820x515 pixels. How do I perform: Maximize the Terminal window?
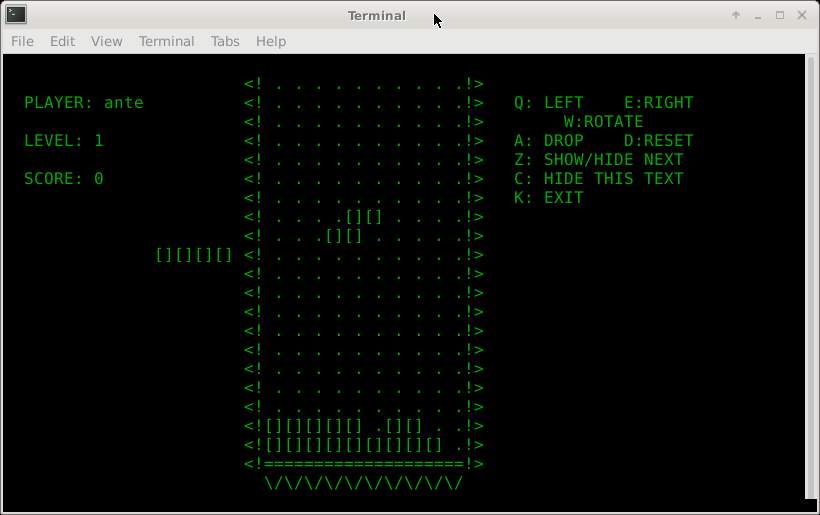tap(780, 15)
